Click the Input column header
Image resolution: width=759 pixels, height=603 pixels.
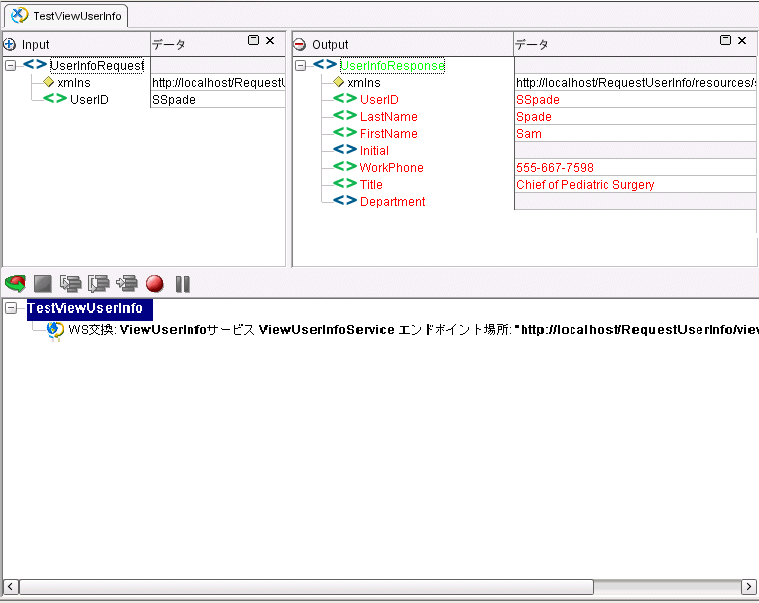(x=77, y=45)
